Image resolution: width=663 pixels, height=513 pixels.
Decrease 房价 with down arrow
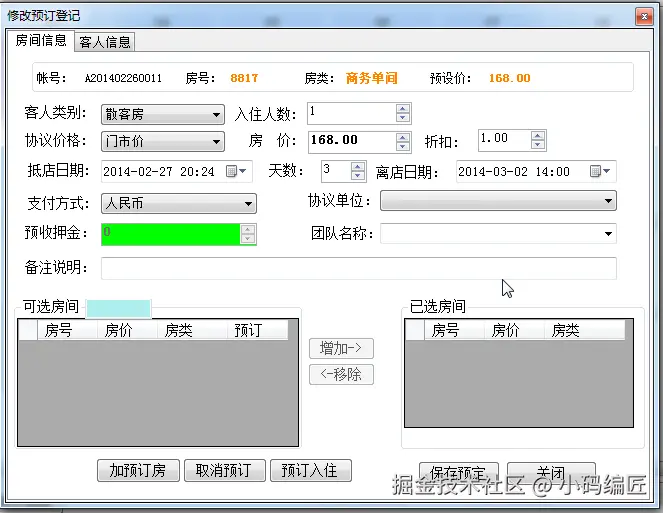click(x=403, y=146)
